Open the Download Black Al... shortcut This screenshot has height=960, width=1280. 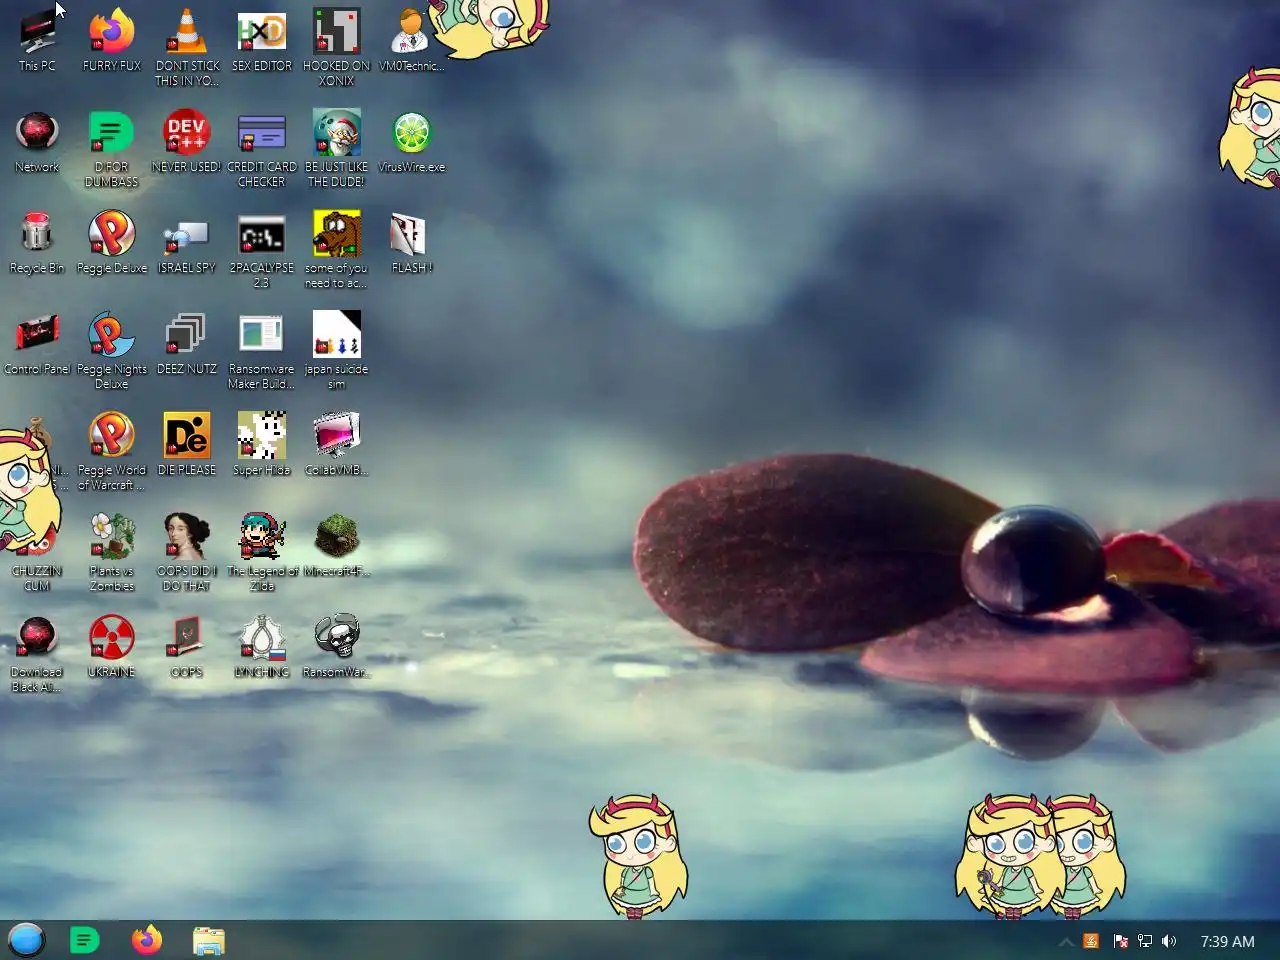pyautogui.click(x=37, y=654)
